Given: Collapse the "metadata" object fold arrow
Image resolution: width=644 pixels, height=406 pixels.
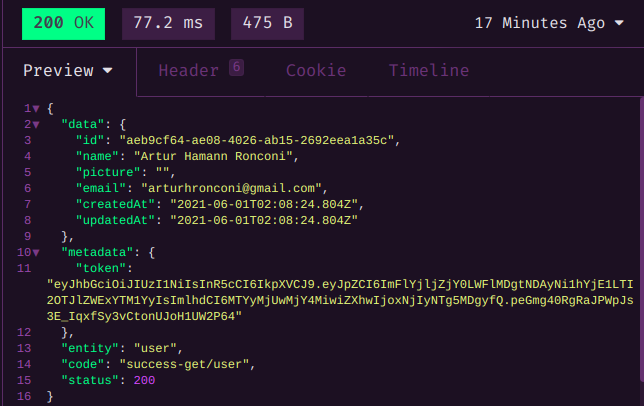Looking at the screenshot, I should (36, 253).
